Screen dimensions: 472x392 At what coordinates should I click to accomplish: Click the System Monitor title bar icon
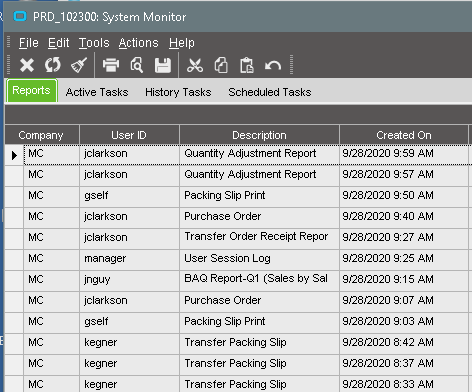20,16
